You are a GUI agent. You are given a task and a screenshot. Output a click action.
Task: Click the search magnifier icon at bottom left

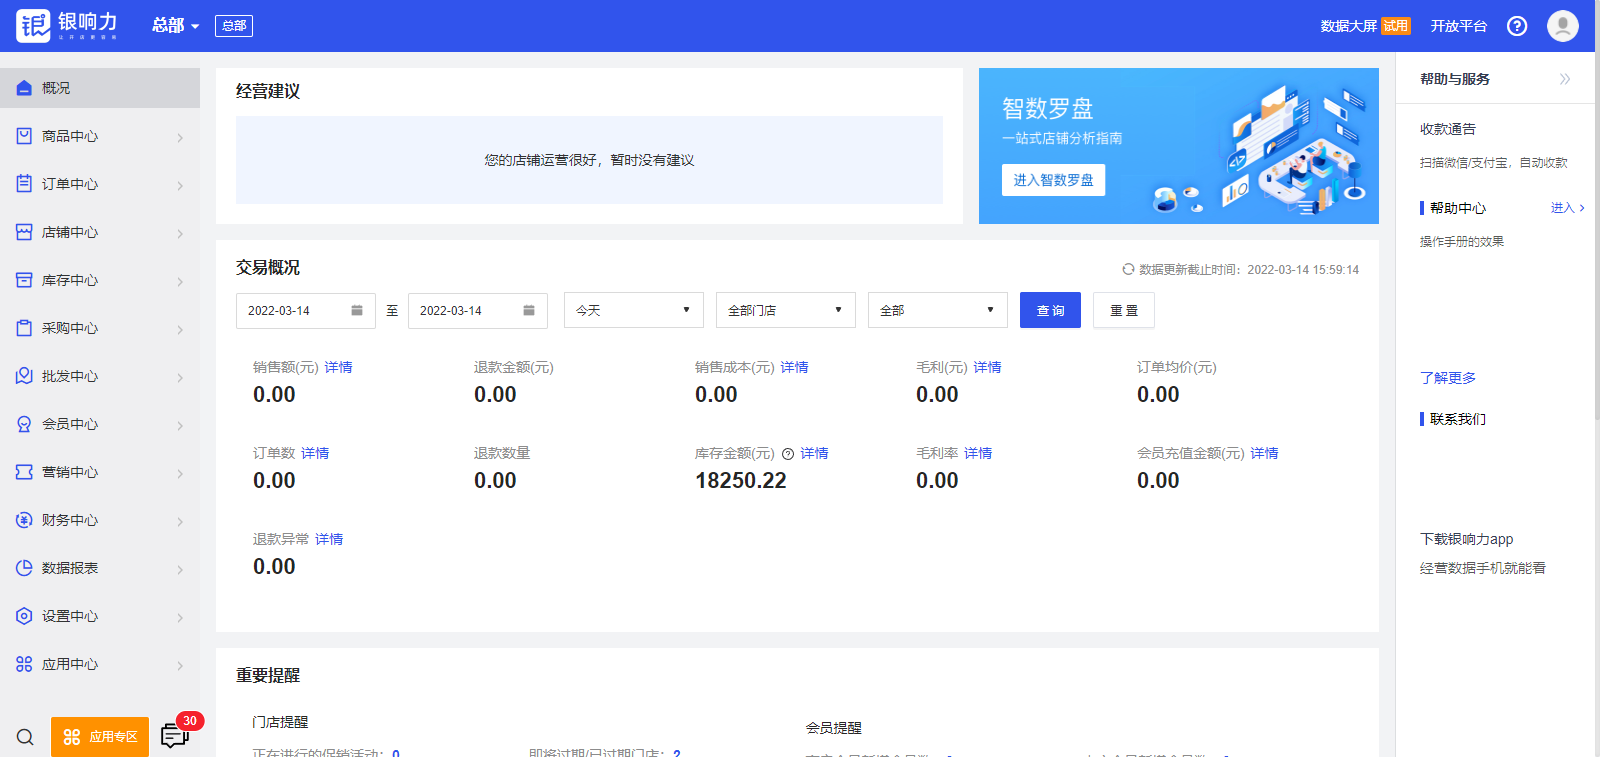click(x=25, y=737)
